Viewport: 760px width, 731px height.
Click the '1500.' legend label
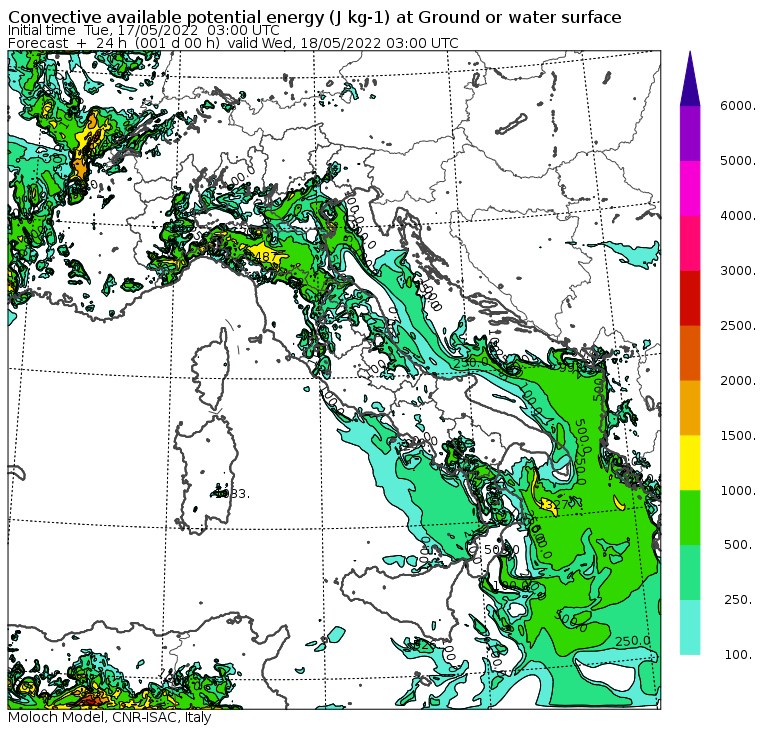(738, 435)
